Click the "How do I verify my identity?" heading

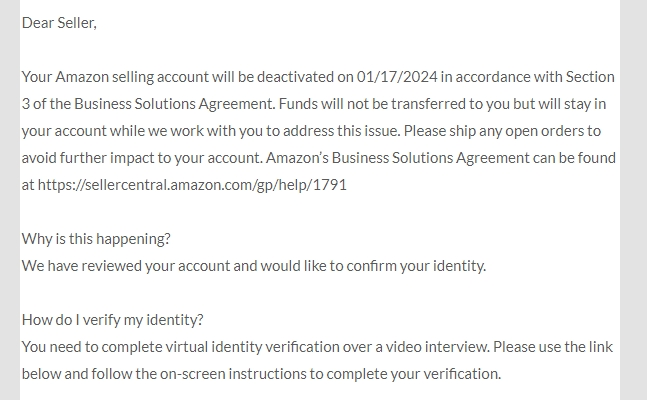pyautogui.click(x=112, y=320)
